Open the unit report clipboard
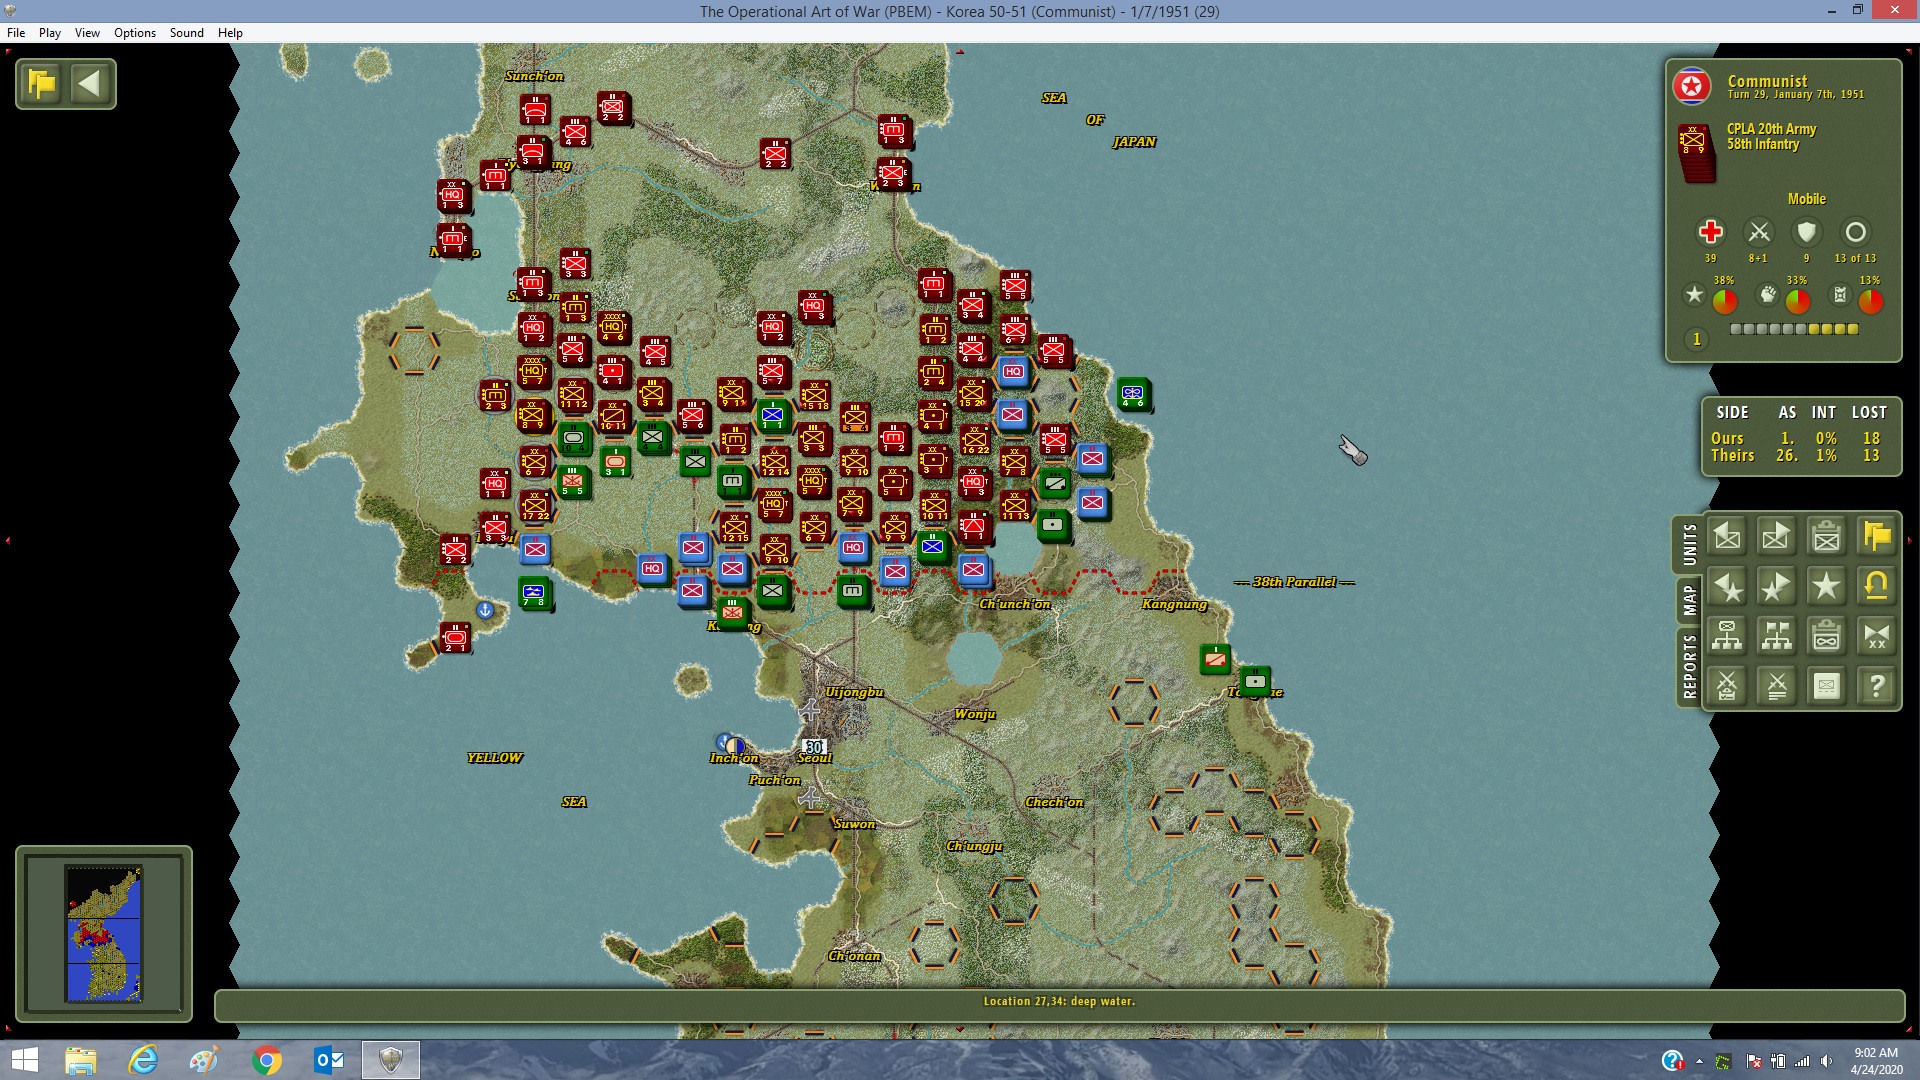 (x=1827, y=537)
